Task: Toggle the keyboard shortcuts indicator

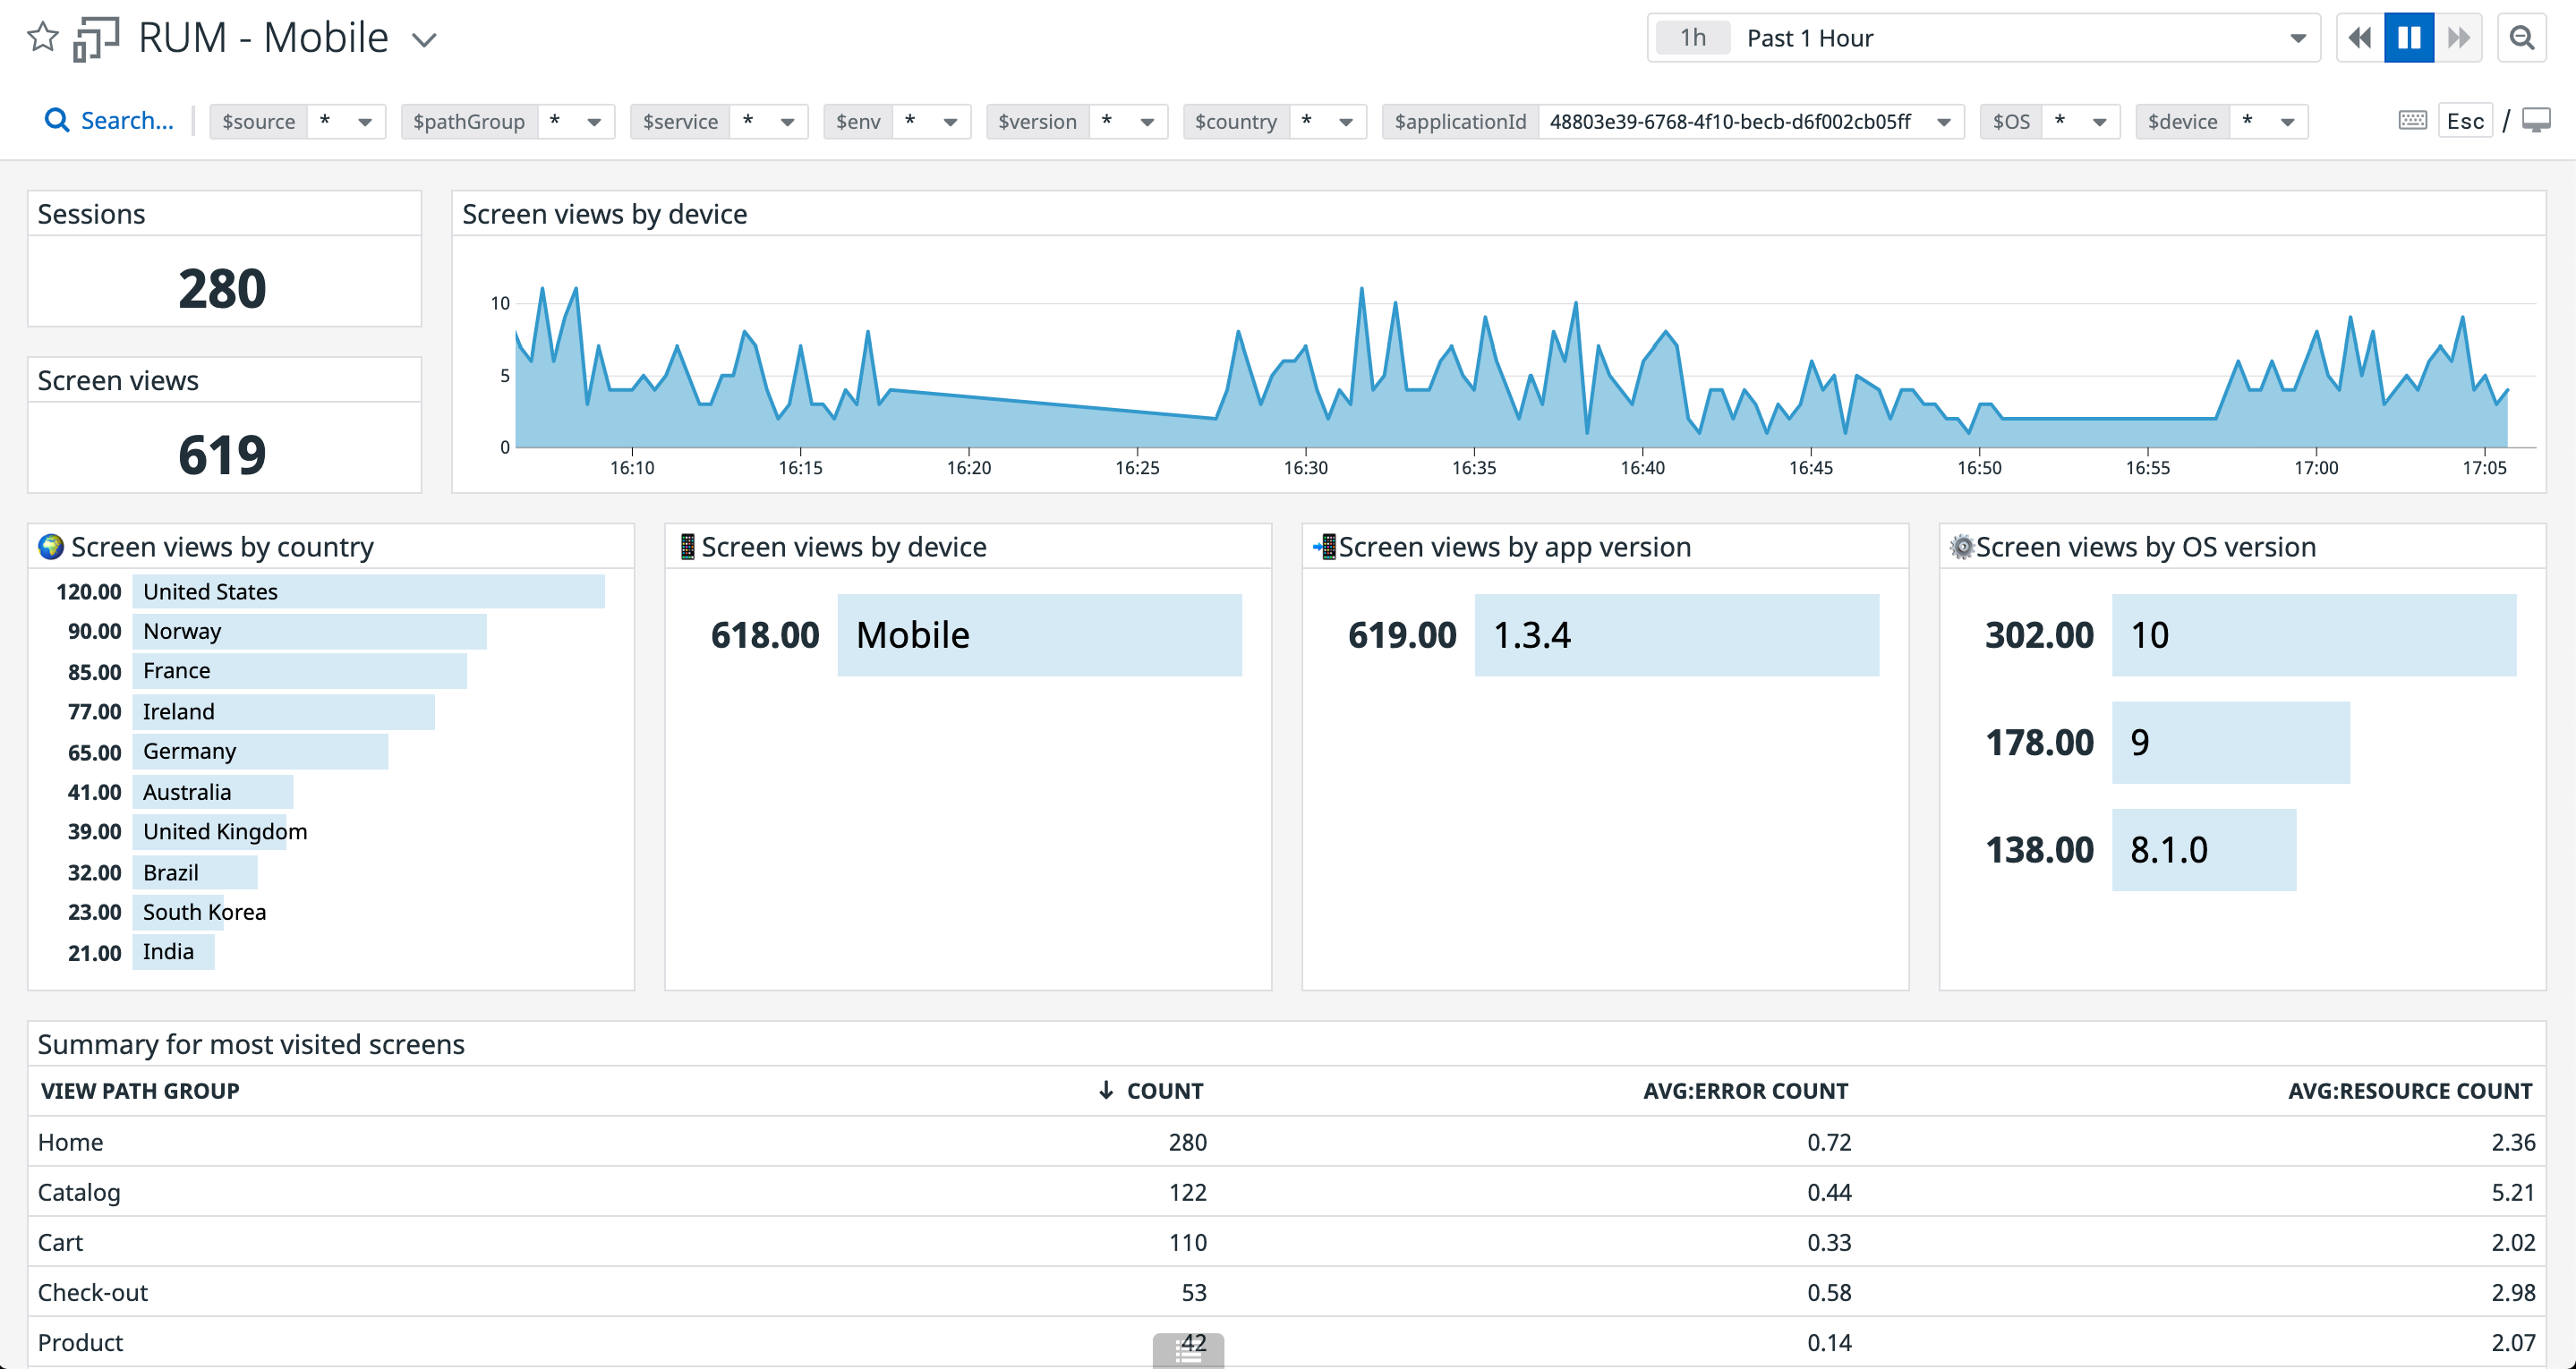Action: tap(2412, 120)
